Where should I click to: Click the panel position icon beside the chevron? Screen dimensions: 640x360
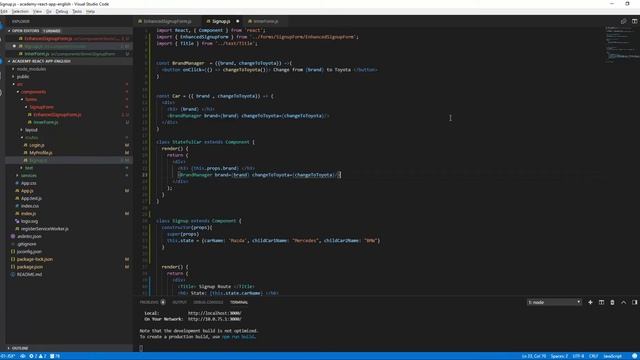(634, 302)
